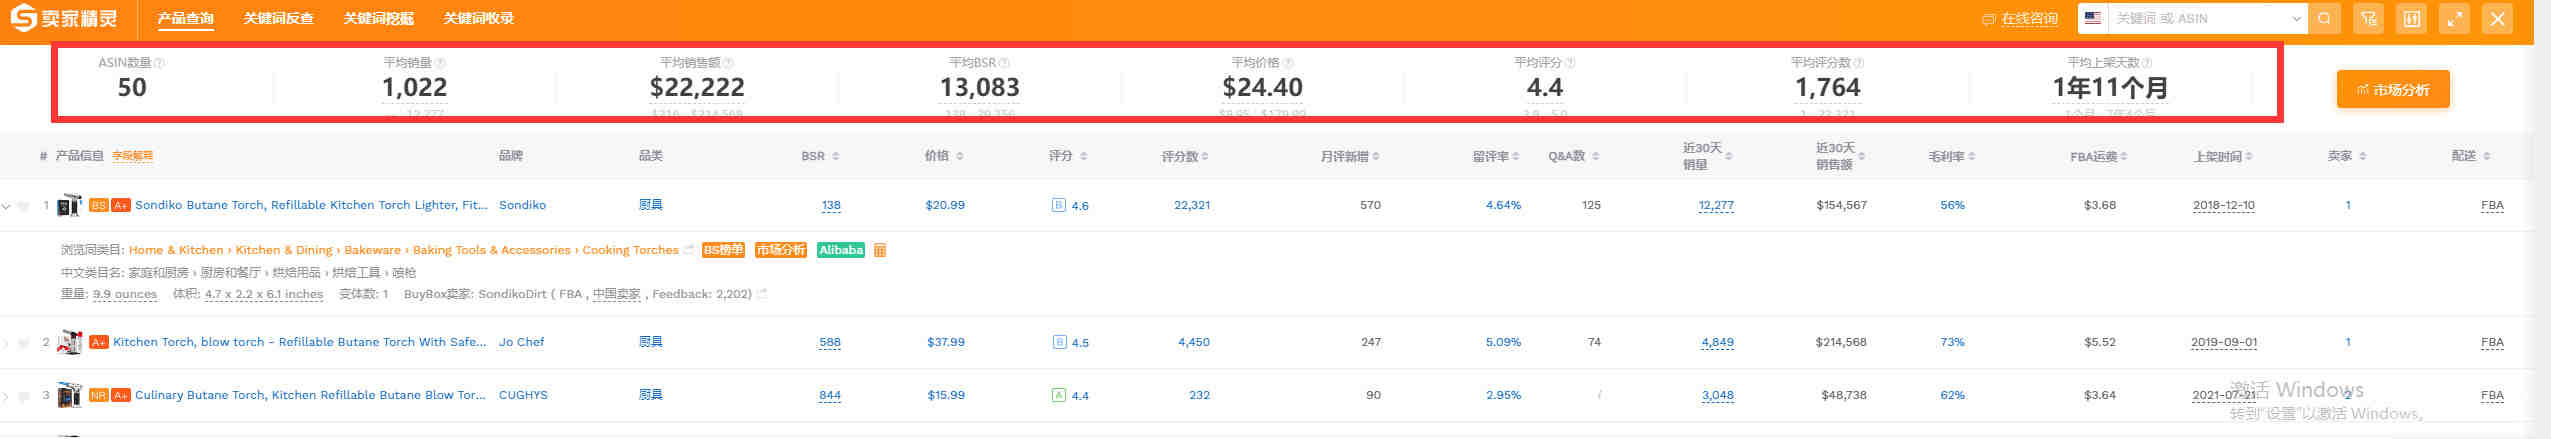Expand details for row 2 product
The image size is (2551, 439).
pyautogui.click(x=6, y=343)
